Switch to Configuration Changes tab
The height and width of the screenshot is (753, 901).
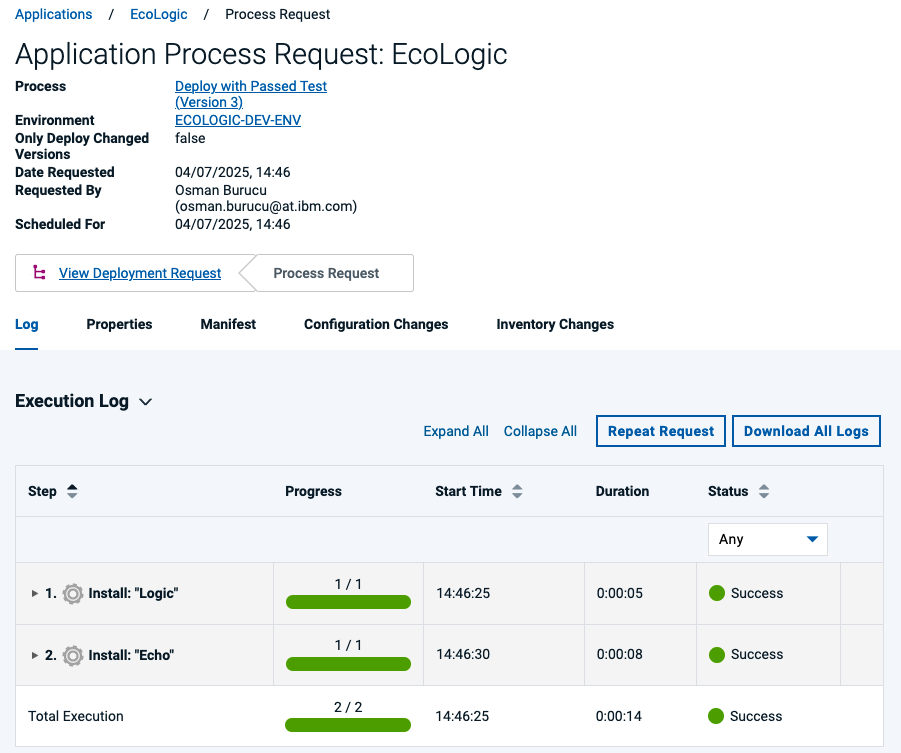tap(376, 324)
